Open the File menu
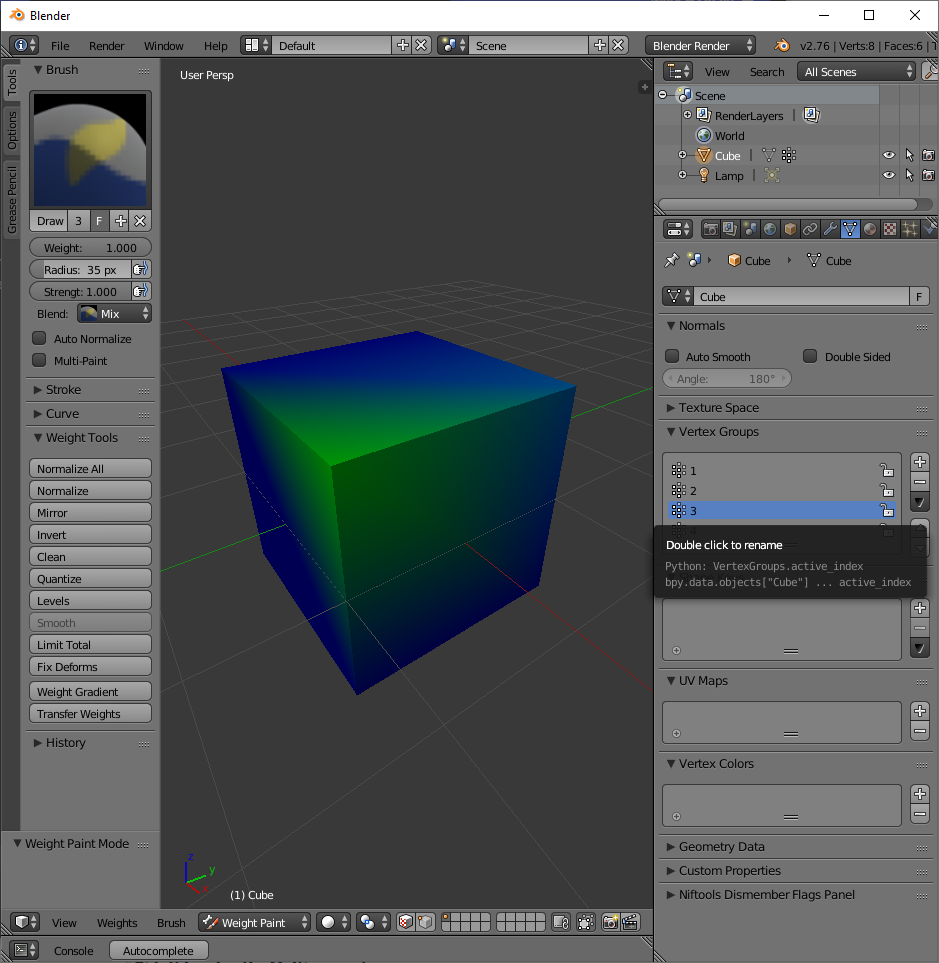Screen dimensions: 939x963 (x=60, y=46)
